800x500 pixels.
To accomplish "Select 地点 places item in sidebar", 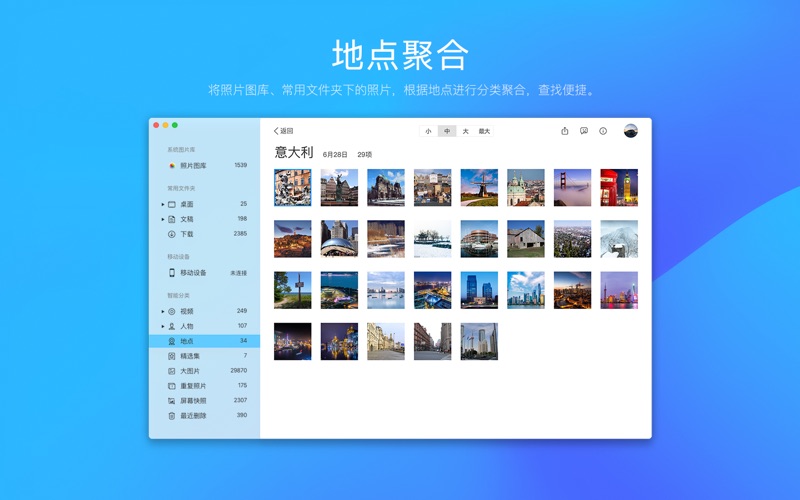I will click(186, 341).
